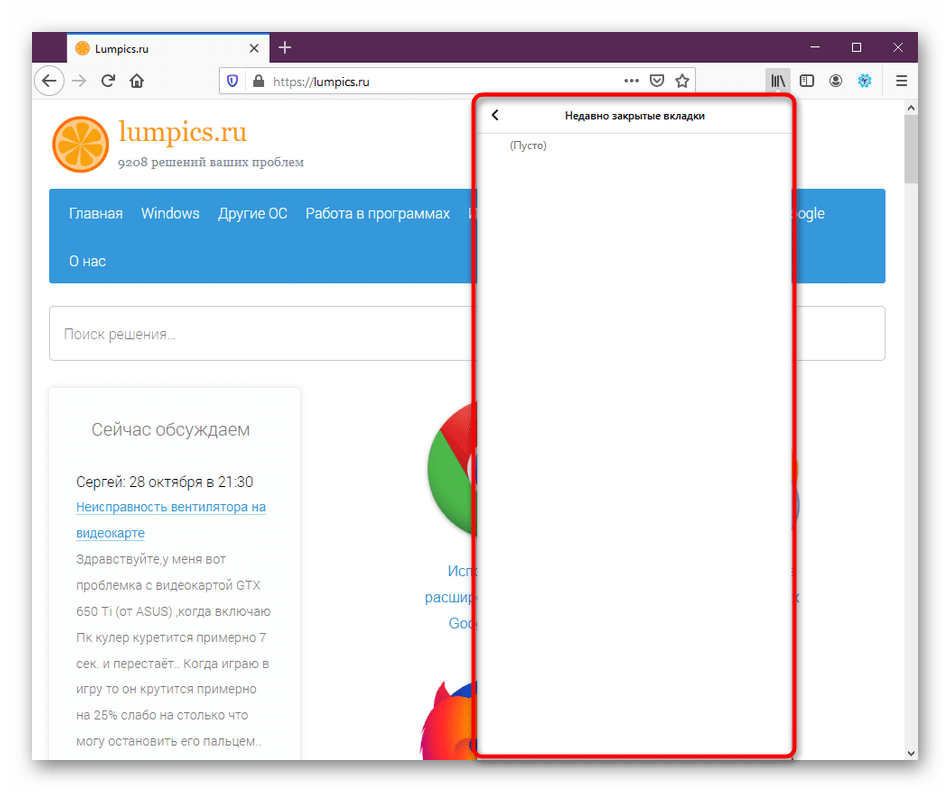Click the vertical scrollbar thumb

(911, 148)
